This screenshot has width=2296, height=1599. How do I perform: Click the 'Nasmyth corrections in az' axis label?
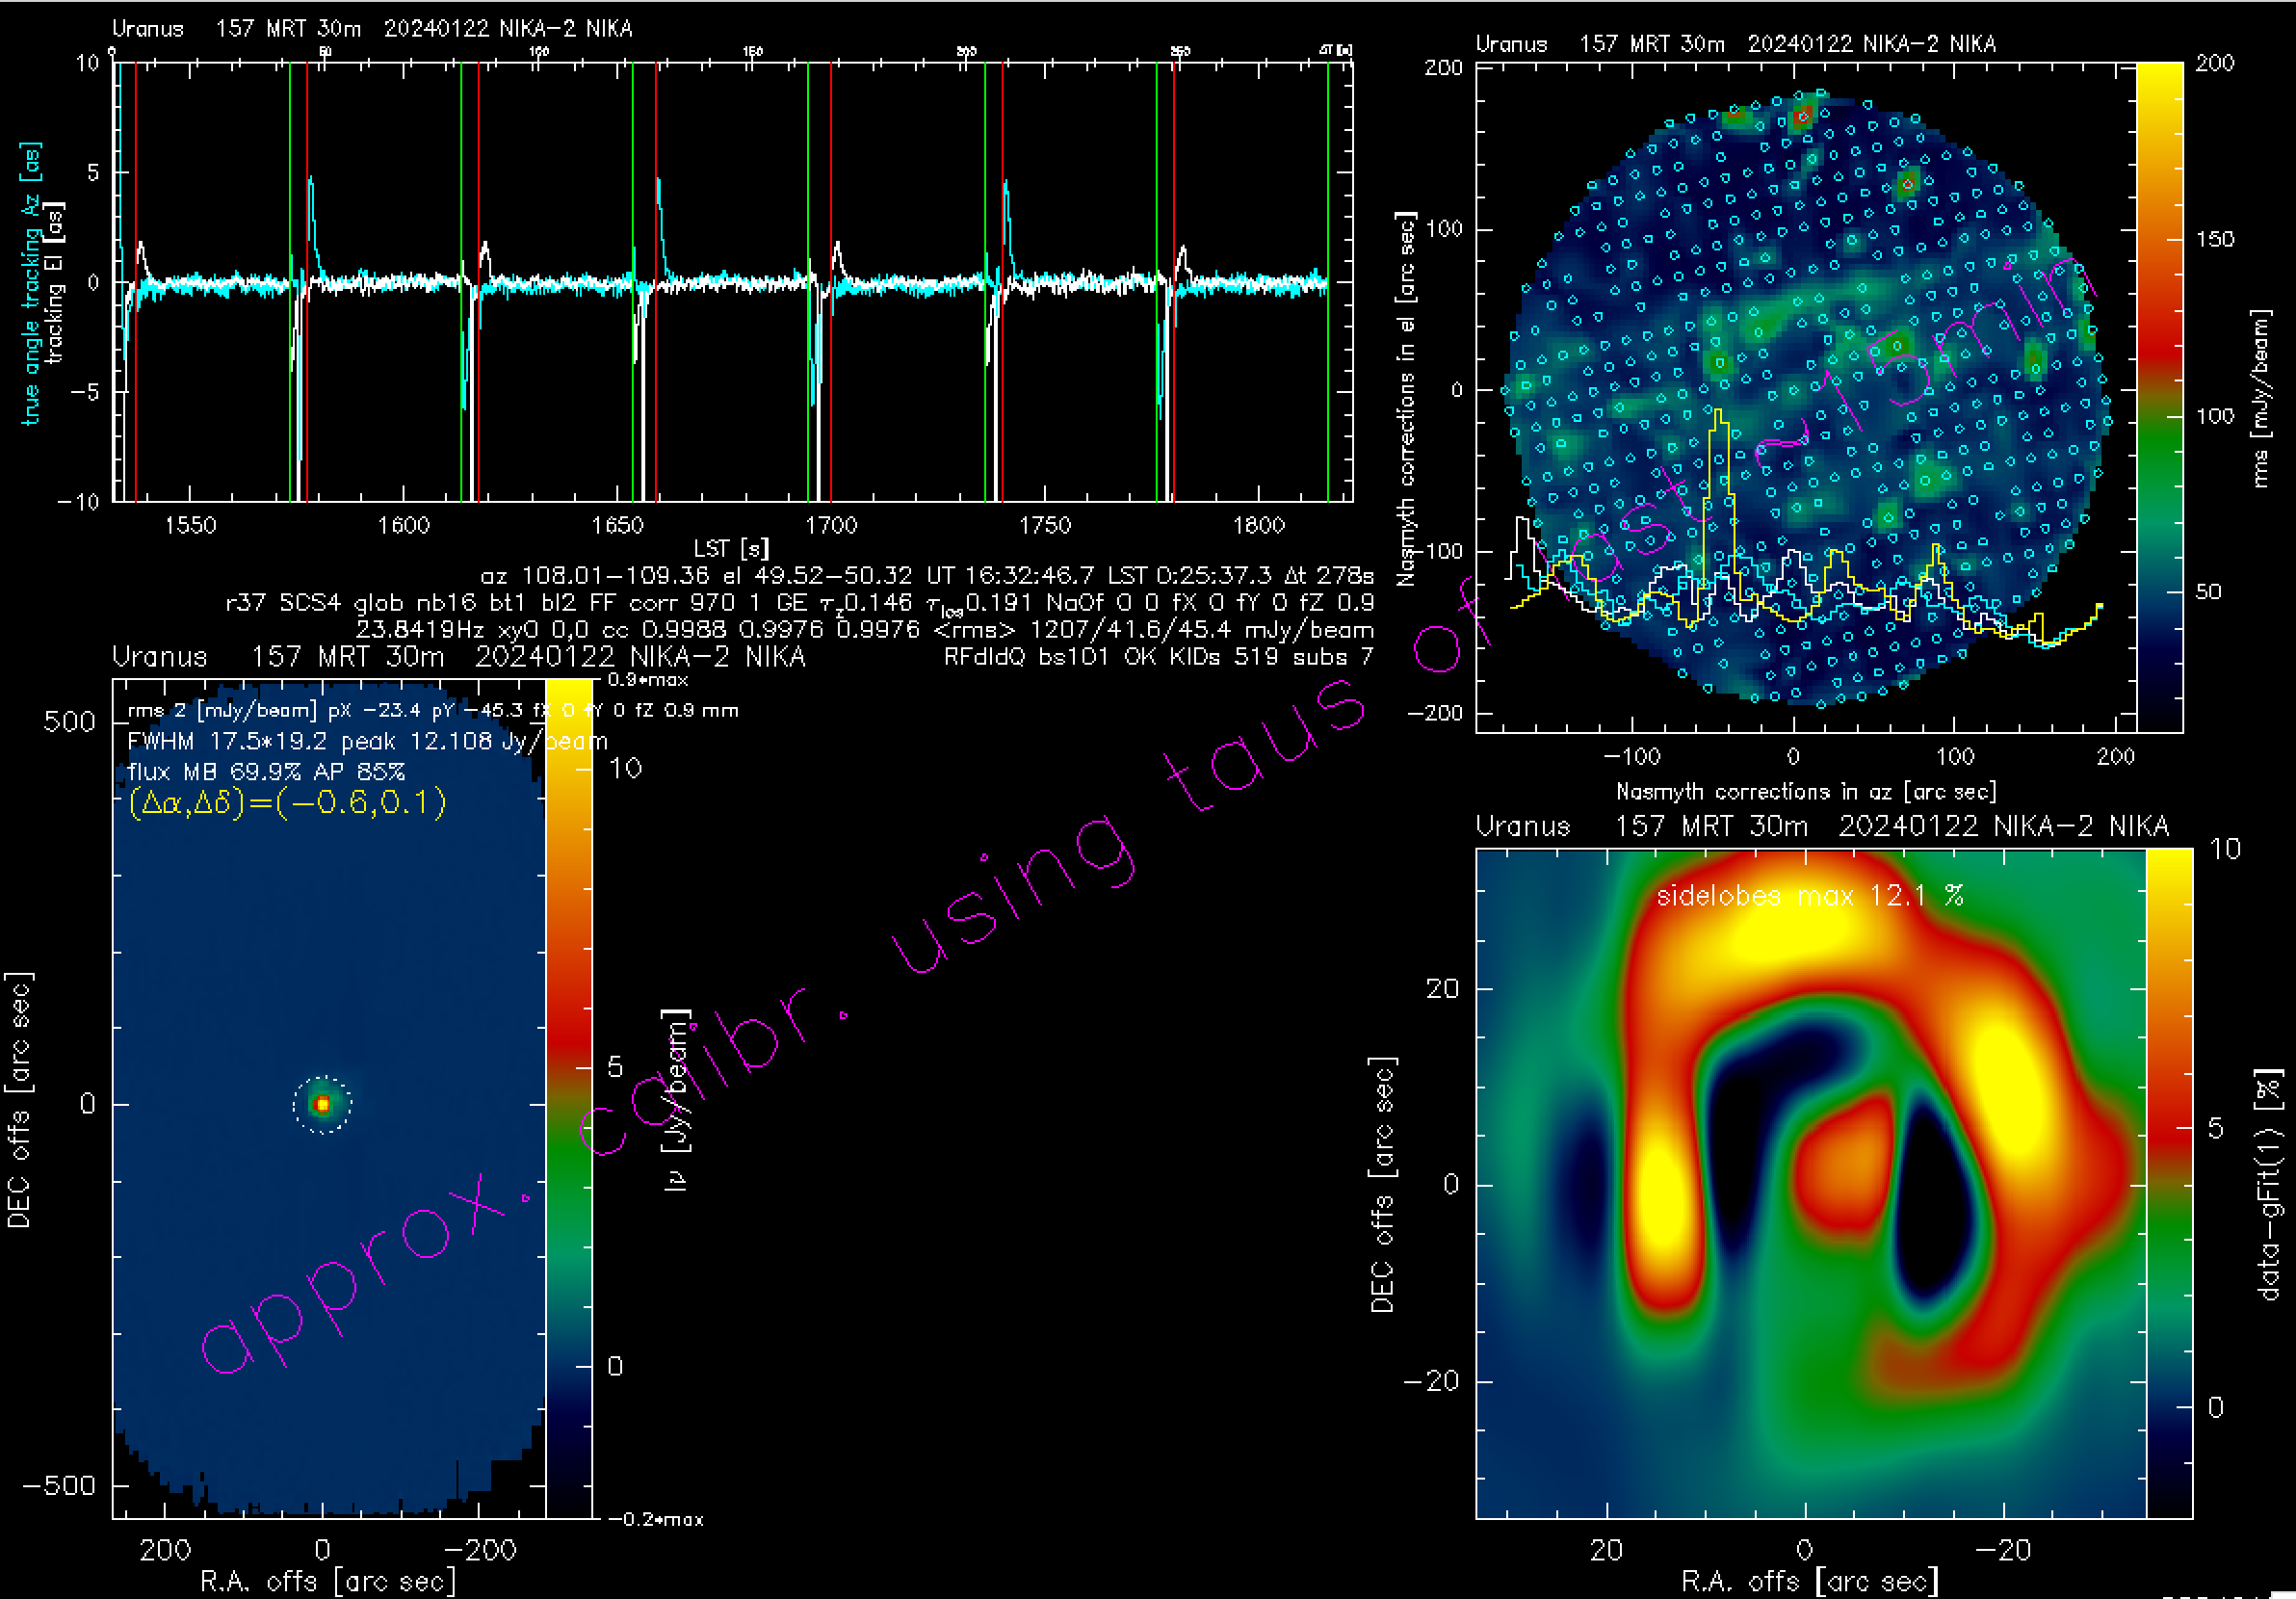point(1806,791)
